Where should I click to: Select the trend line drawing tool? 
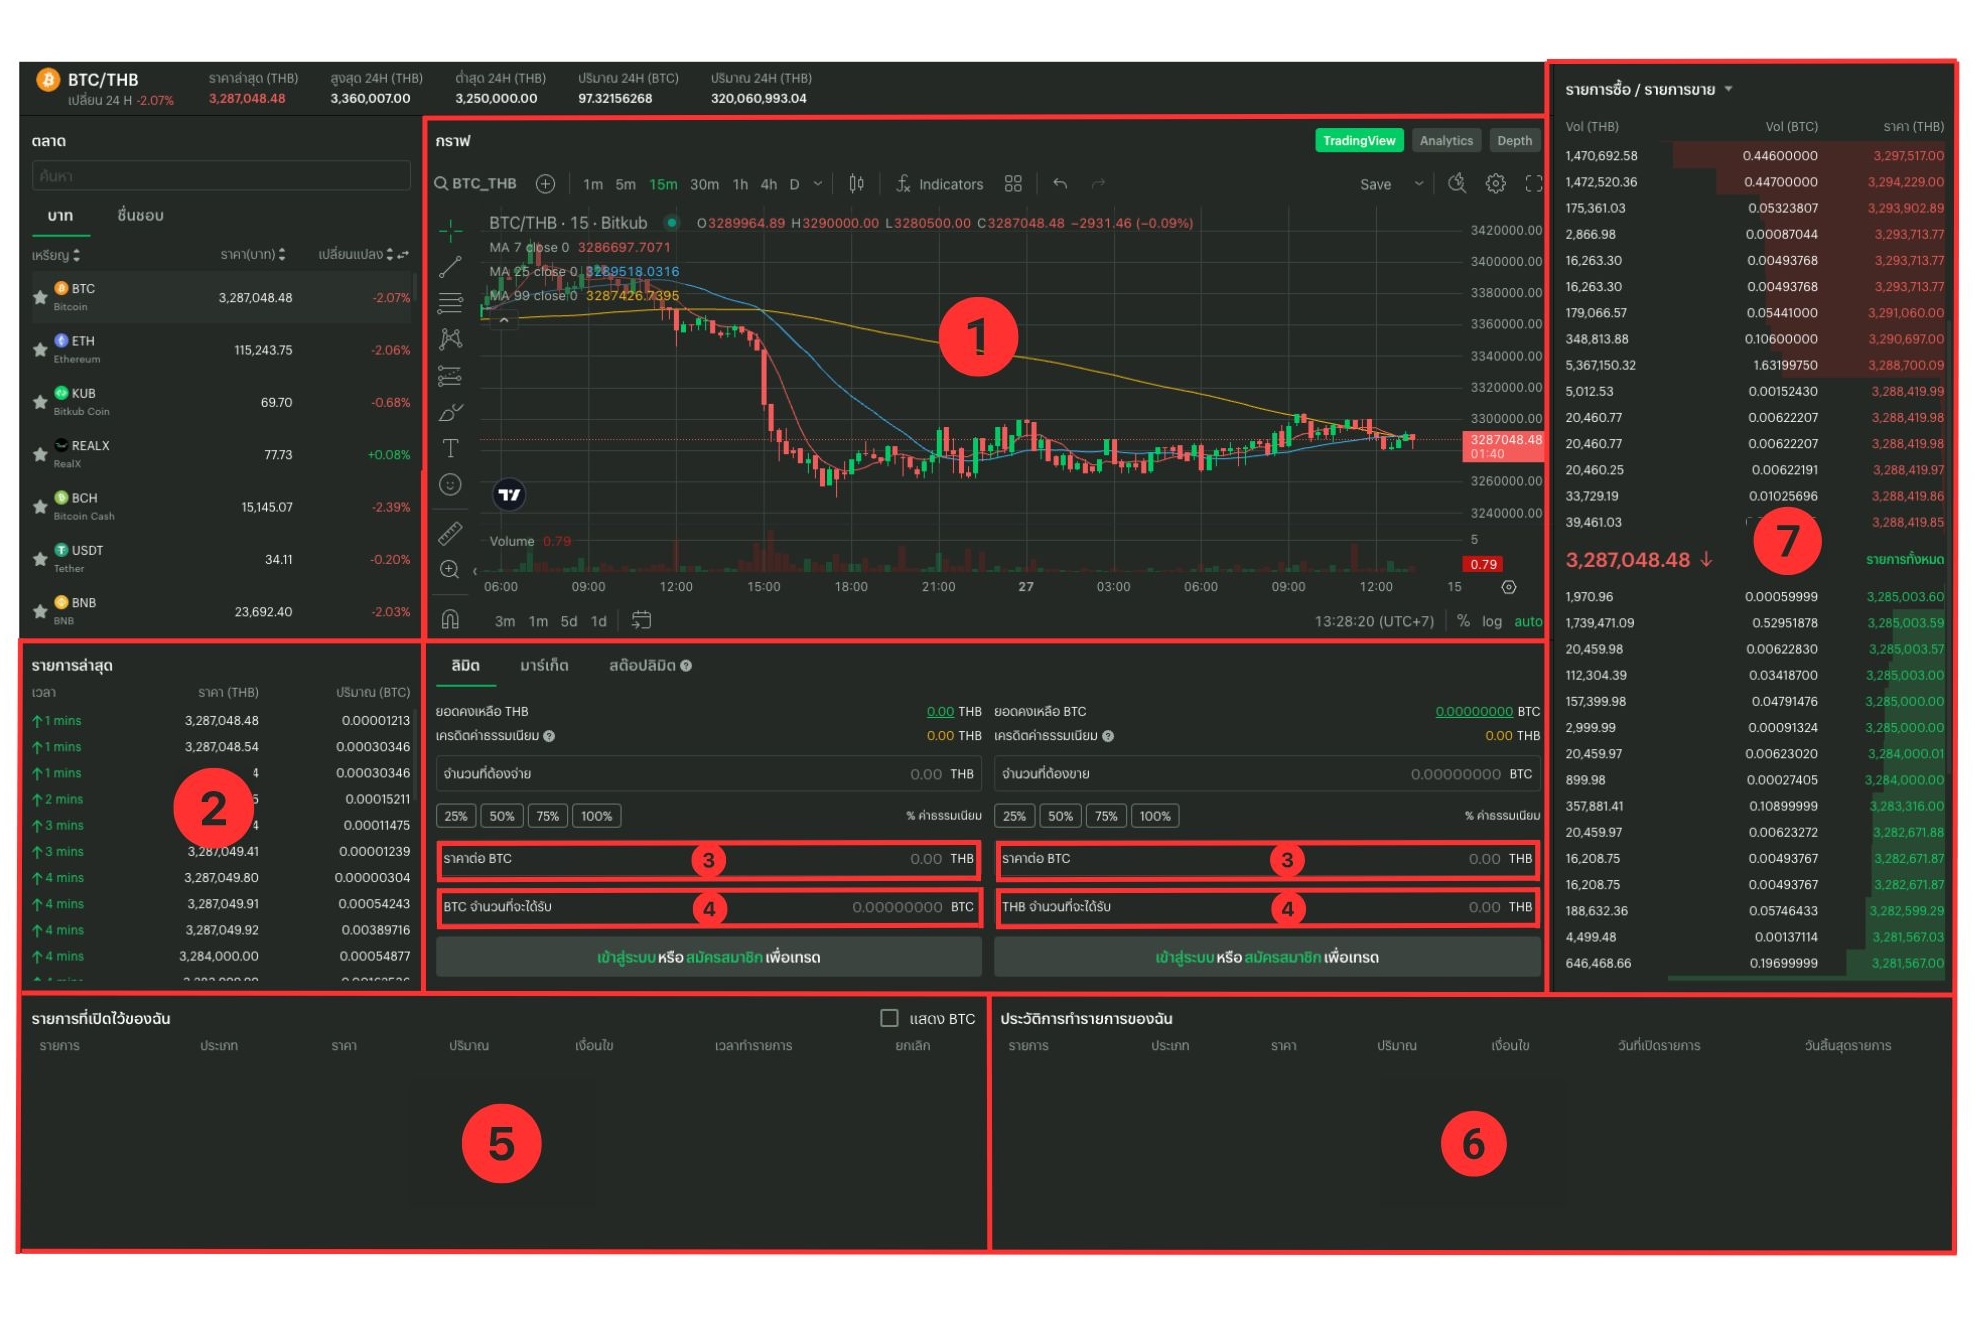pos(450,267)
